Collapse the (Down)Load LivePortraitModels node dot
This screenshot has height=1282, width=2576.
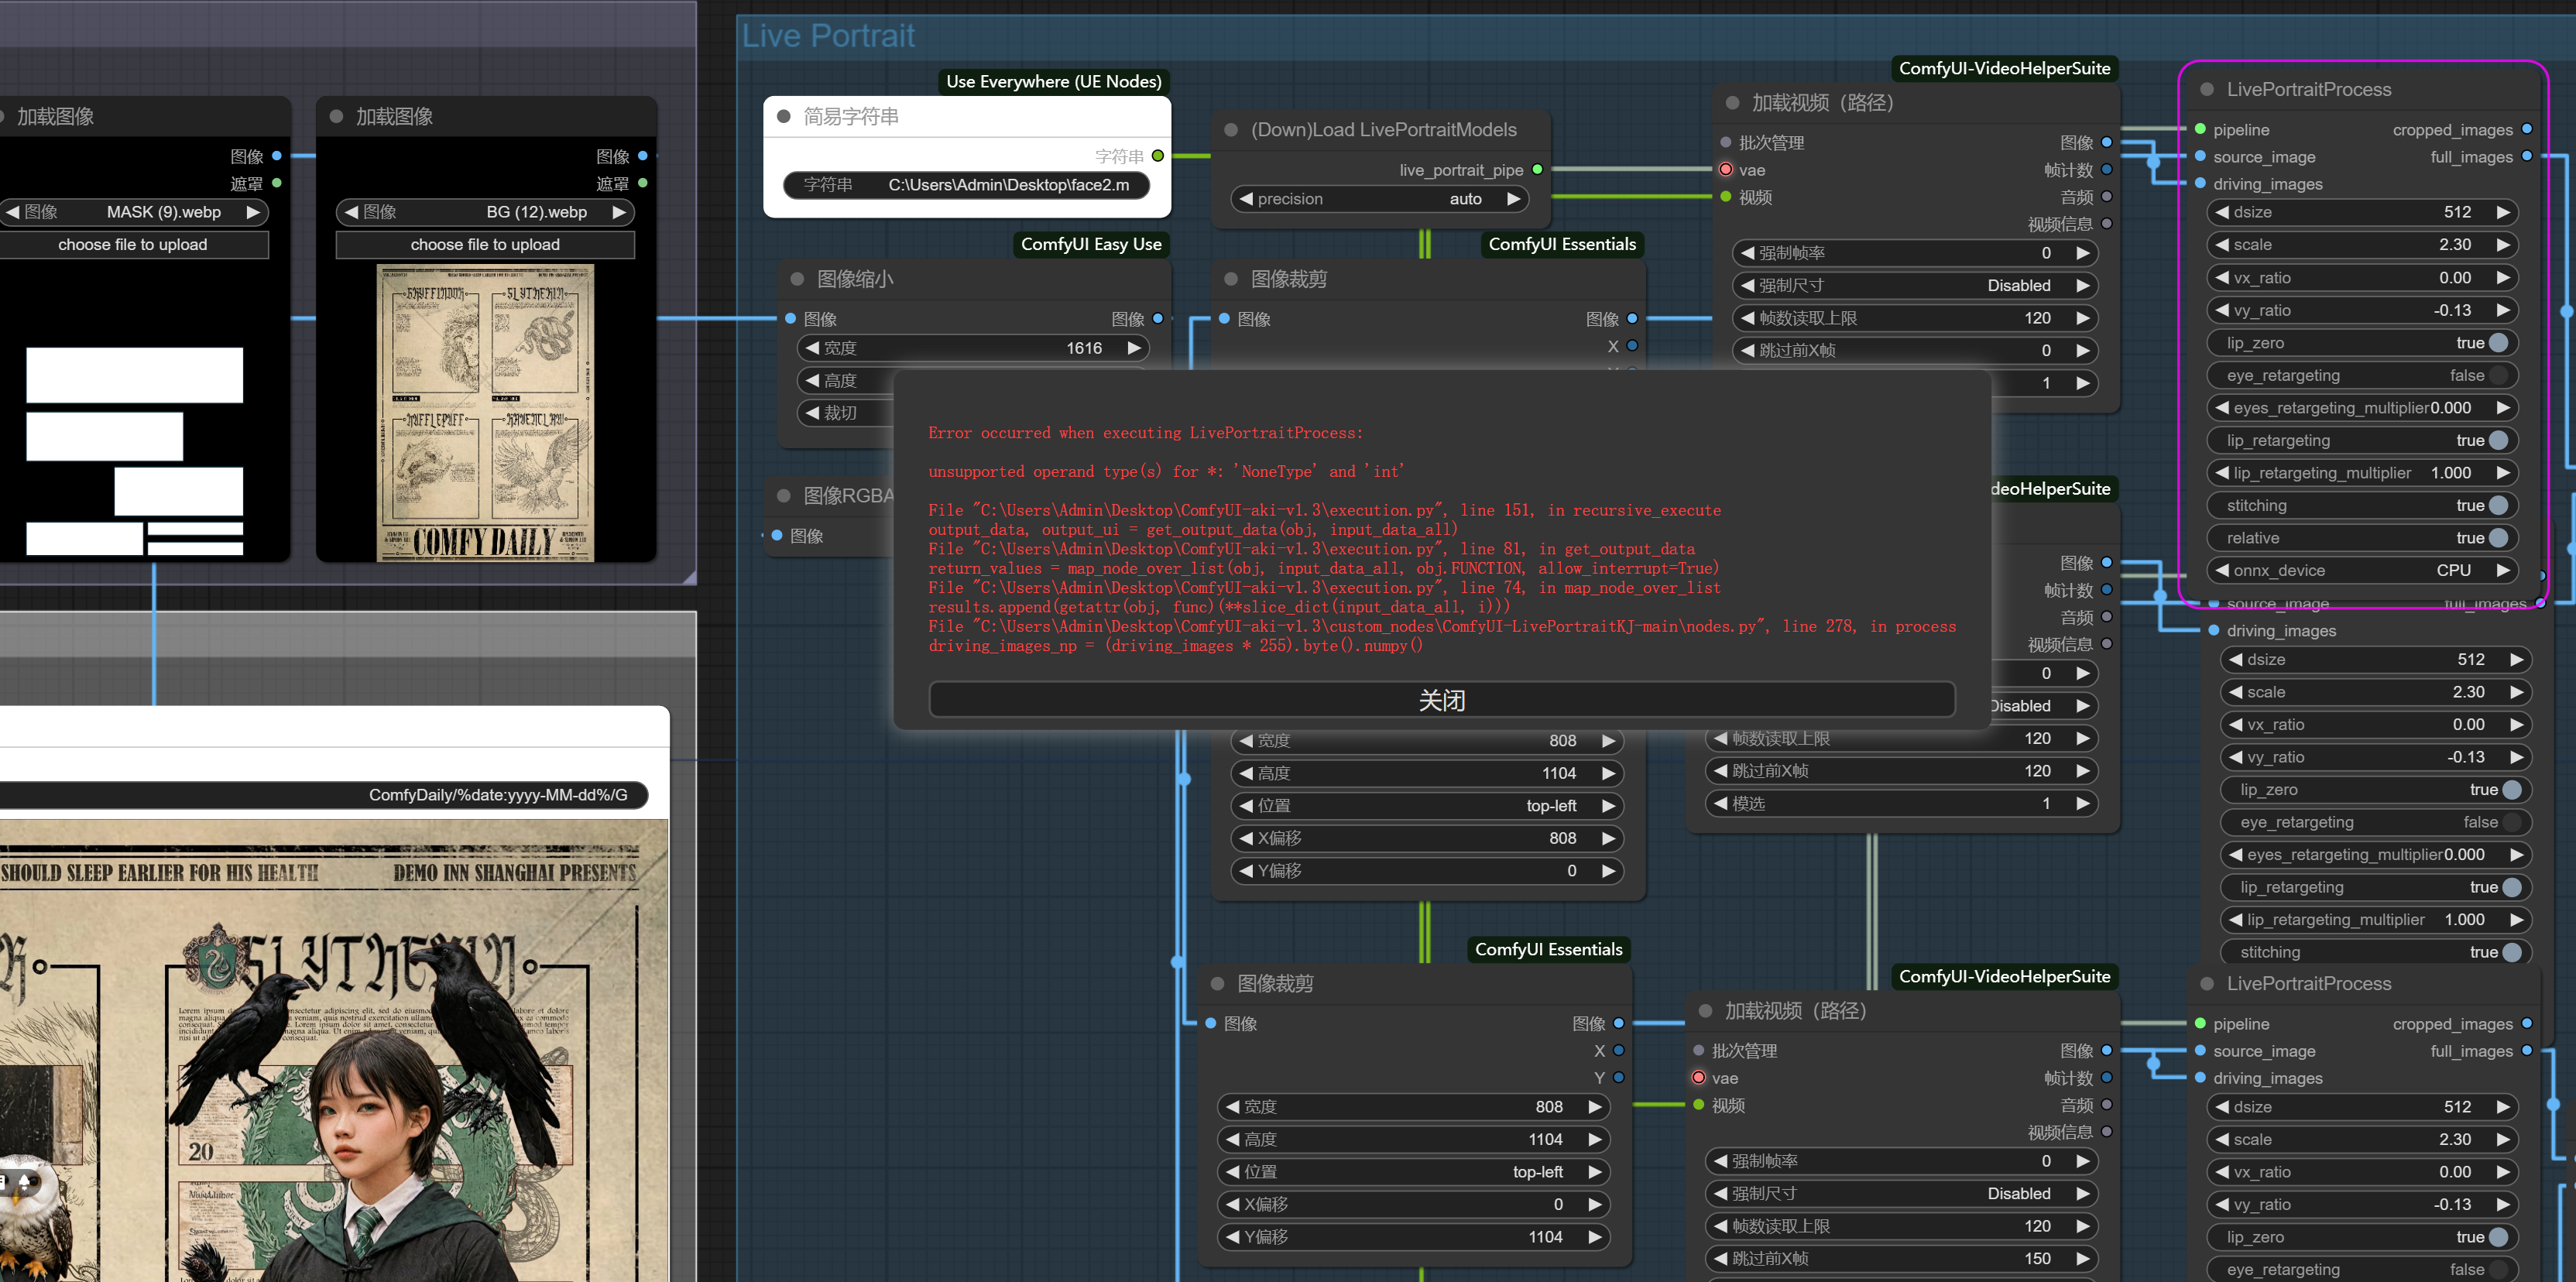(1231, 130)
